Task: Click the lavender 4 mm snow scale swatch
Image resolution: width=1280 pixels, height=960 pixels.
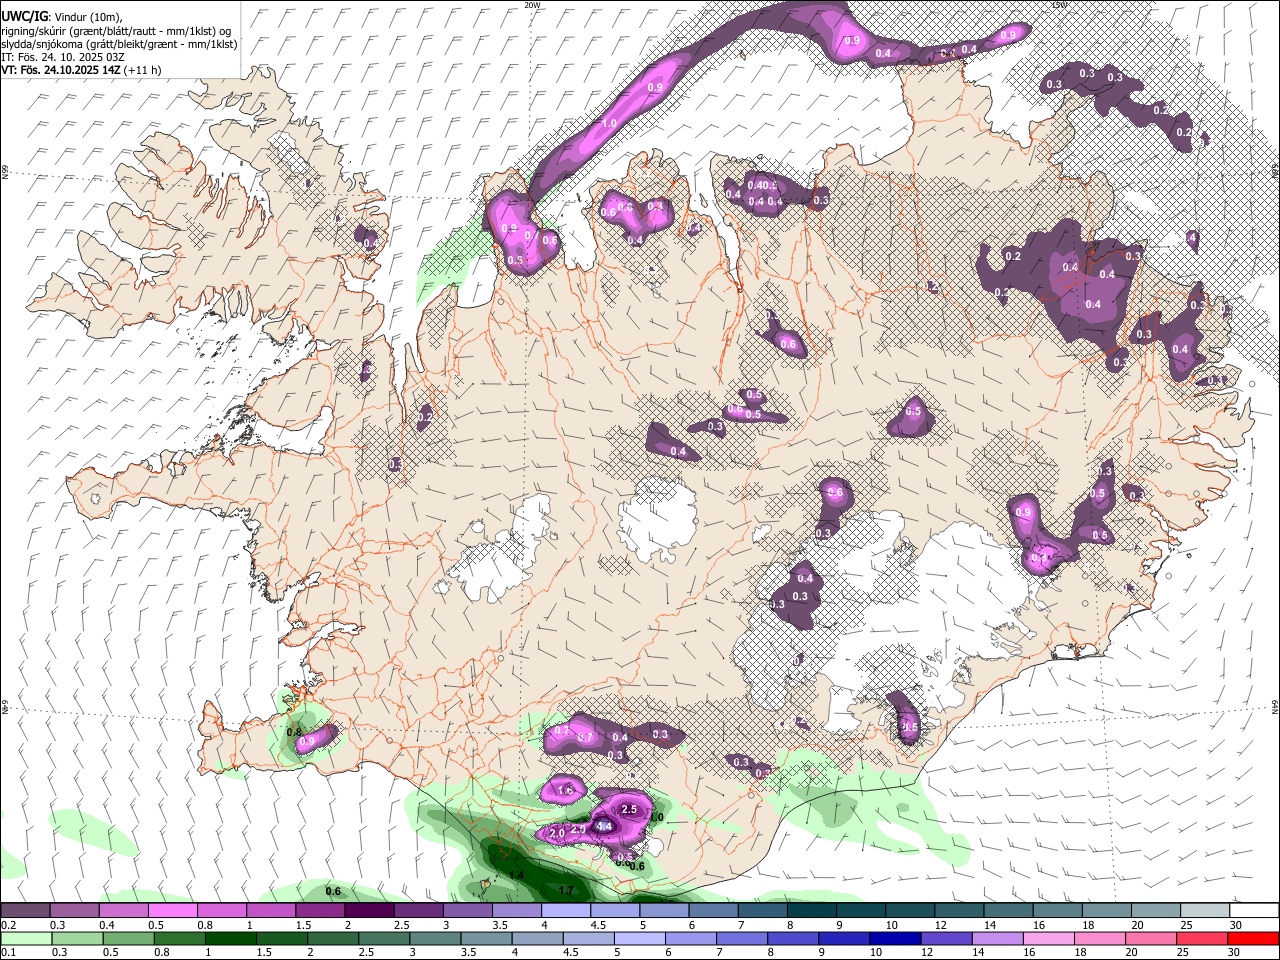Action: pos(566,910)
